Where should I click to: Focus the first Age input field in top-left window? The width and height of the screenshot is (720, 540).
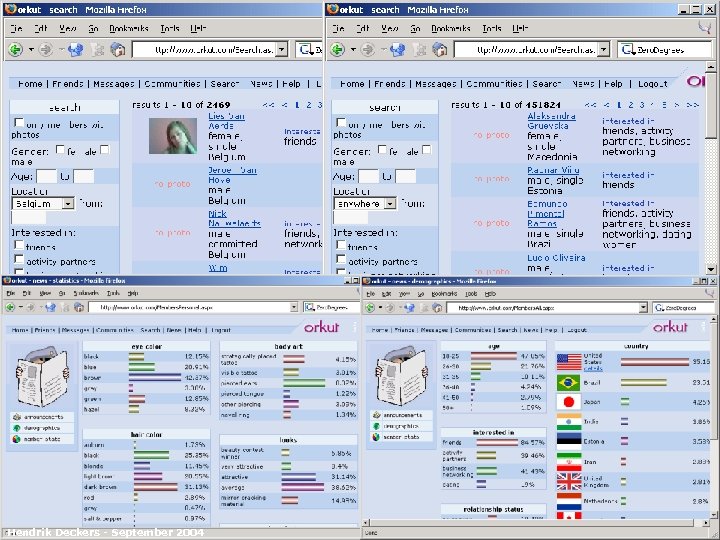click(46, 176)
